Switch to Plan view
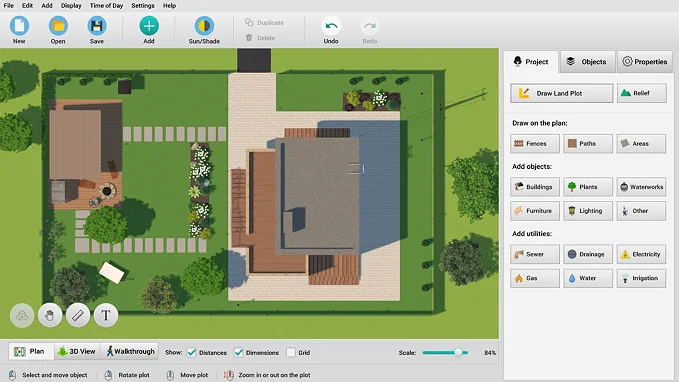 [x=31, y=351]
